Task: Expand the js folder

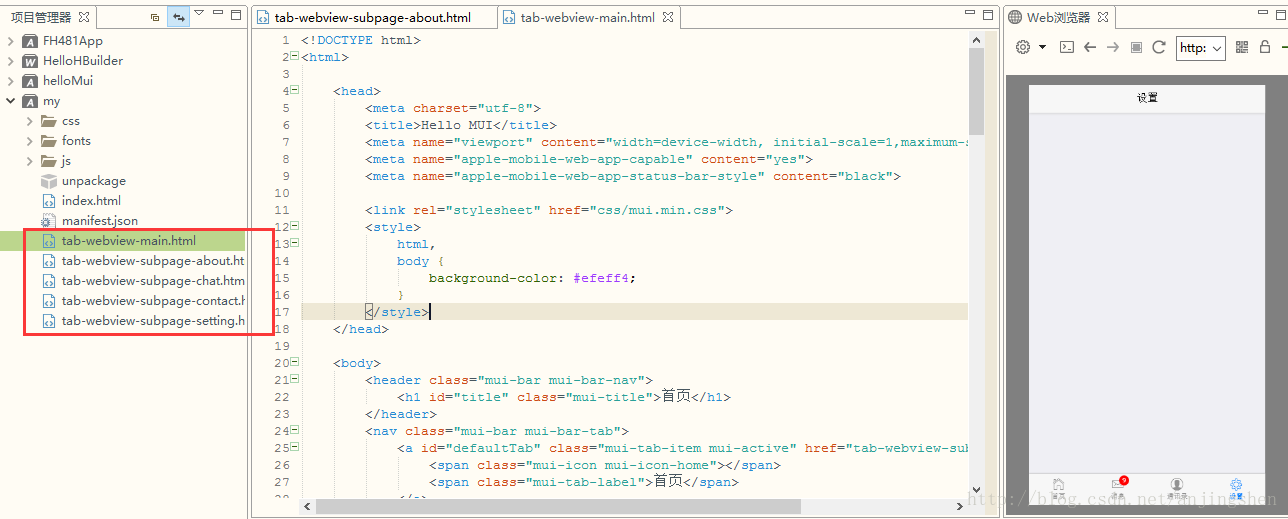Action: point(29,161)
